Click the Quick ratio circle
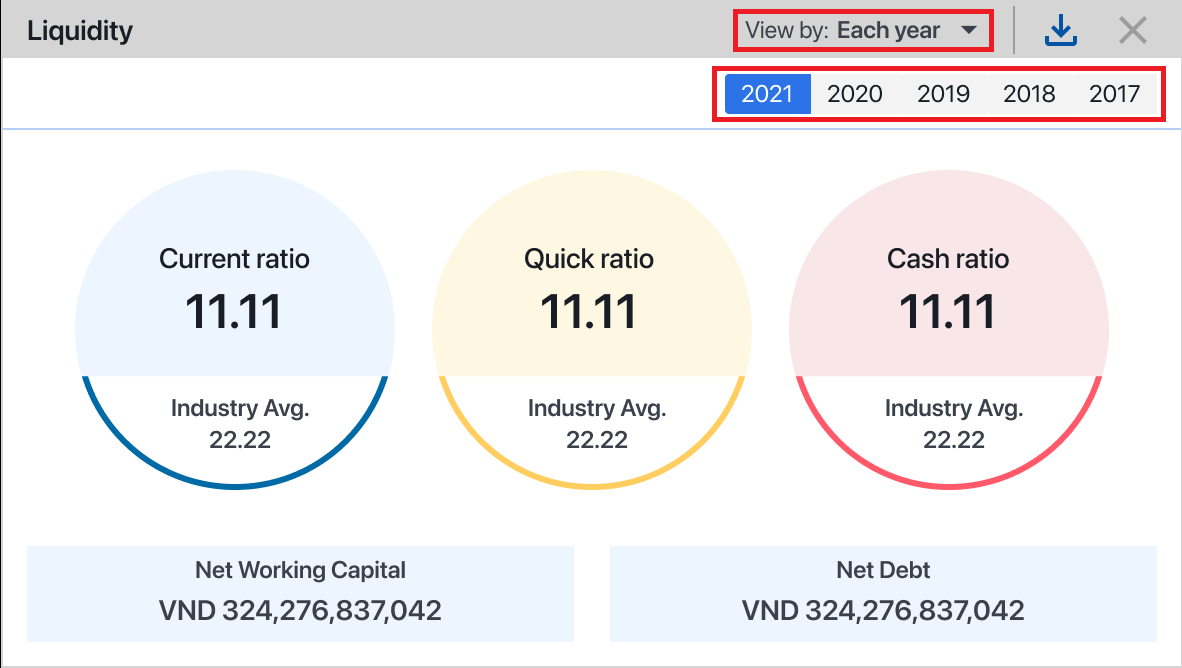Viewport: 1182px width, 668px height. click(590, 300)
